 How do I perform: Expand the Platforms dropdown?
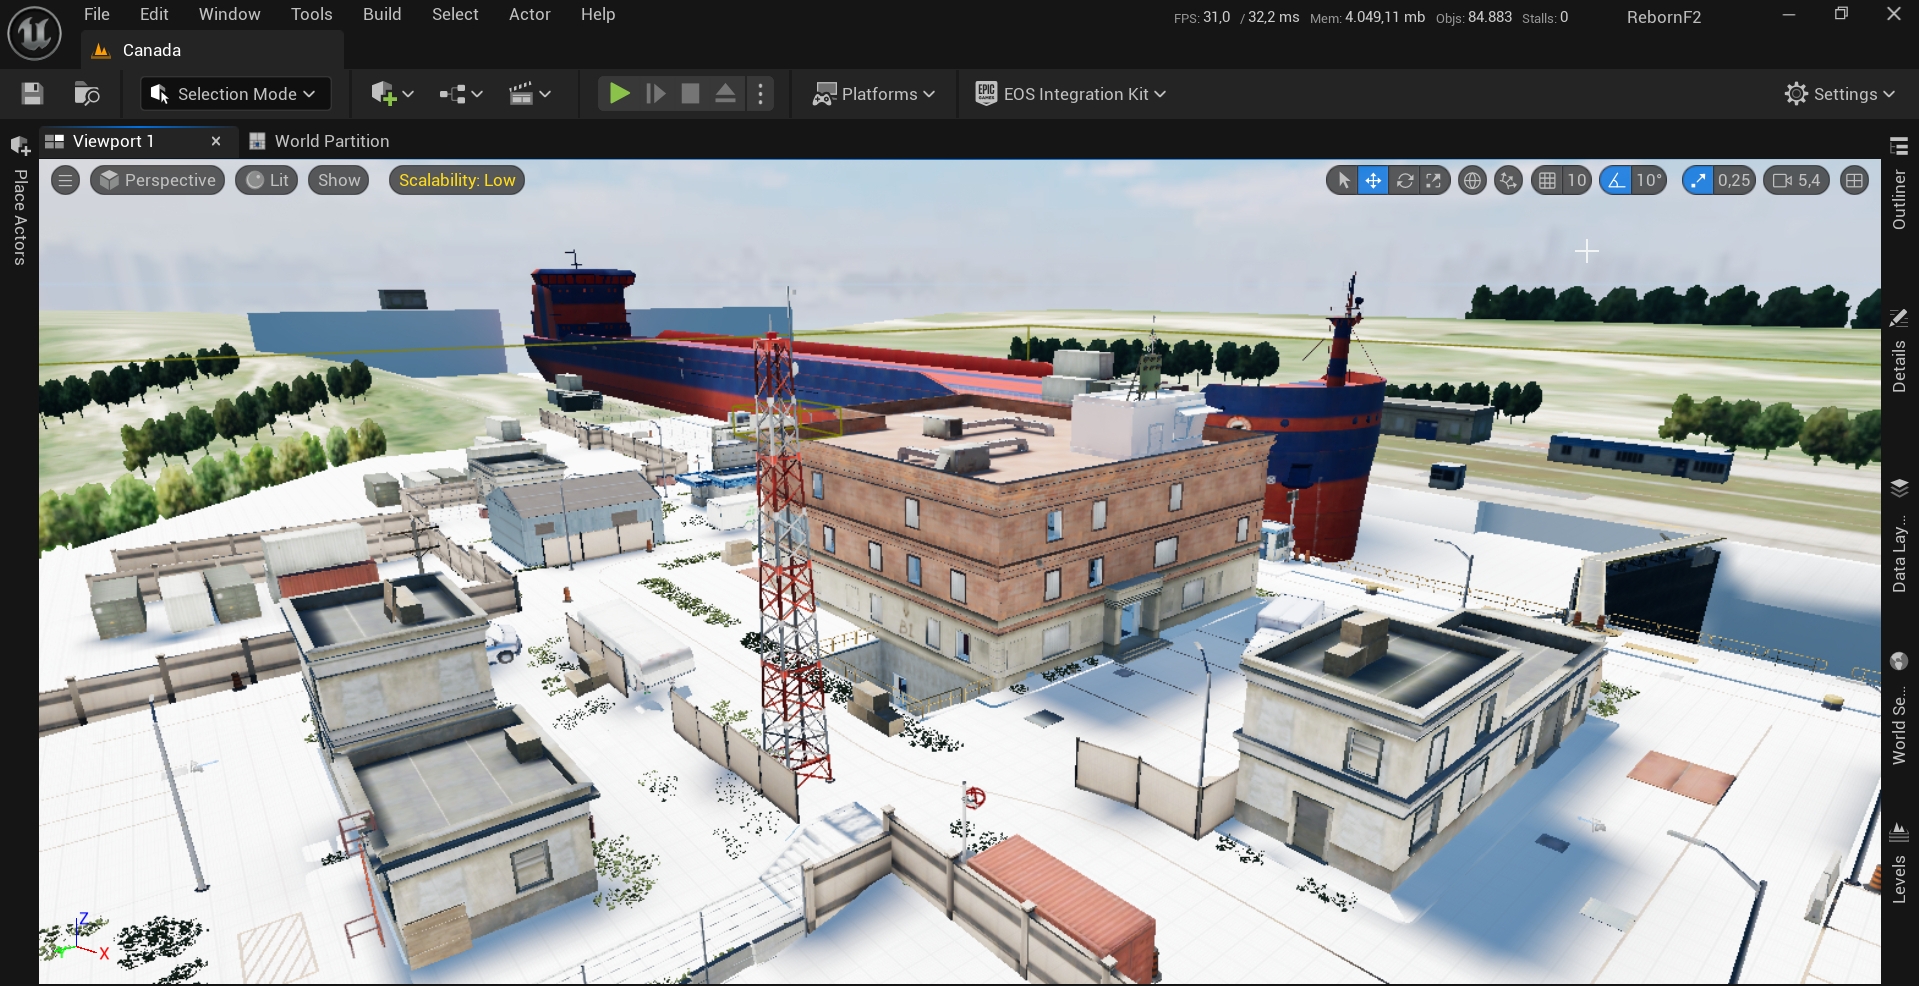click(x=874, y=94)
